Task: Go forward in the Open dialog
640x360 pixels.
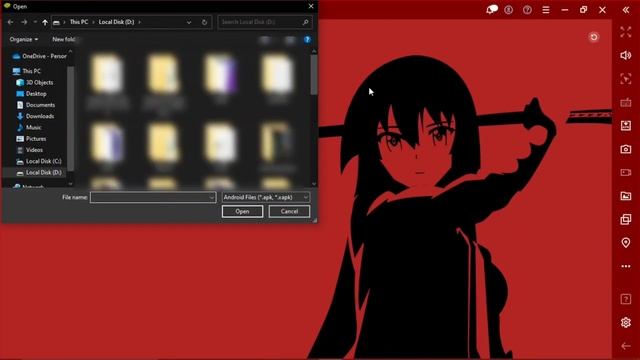Action: [24, 22]
